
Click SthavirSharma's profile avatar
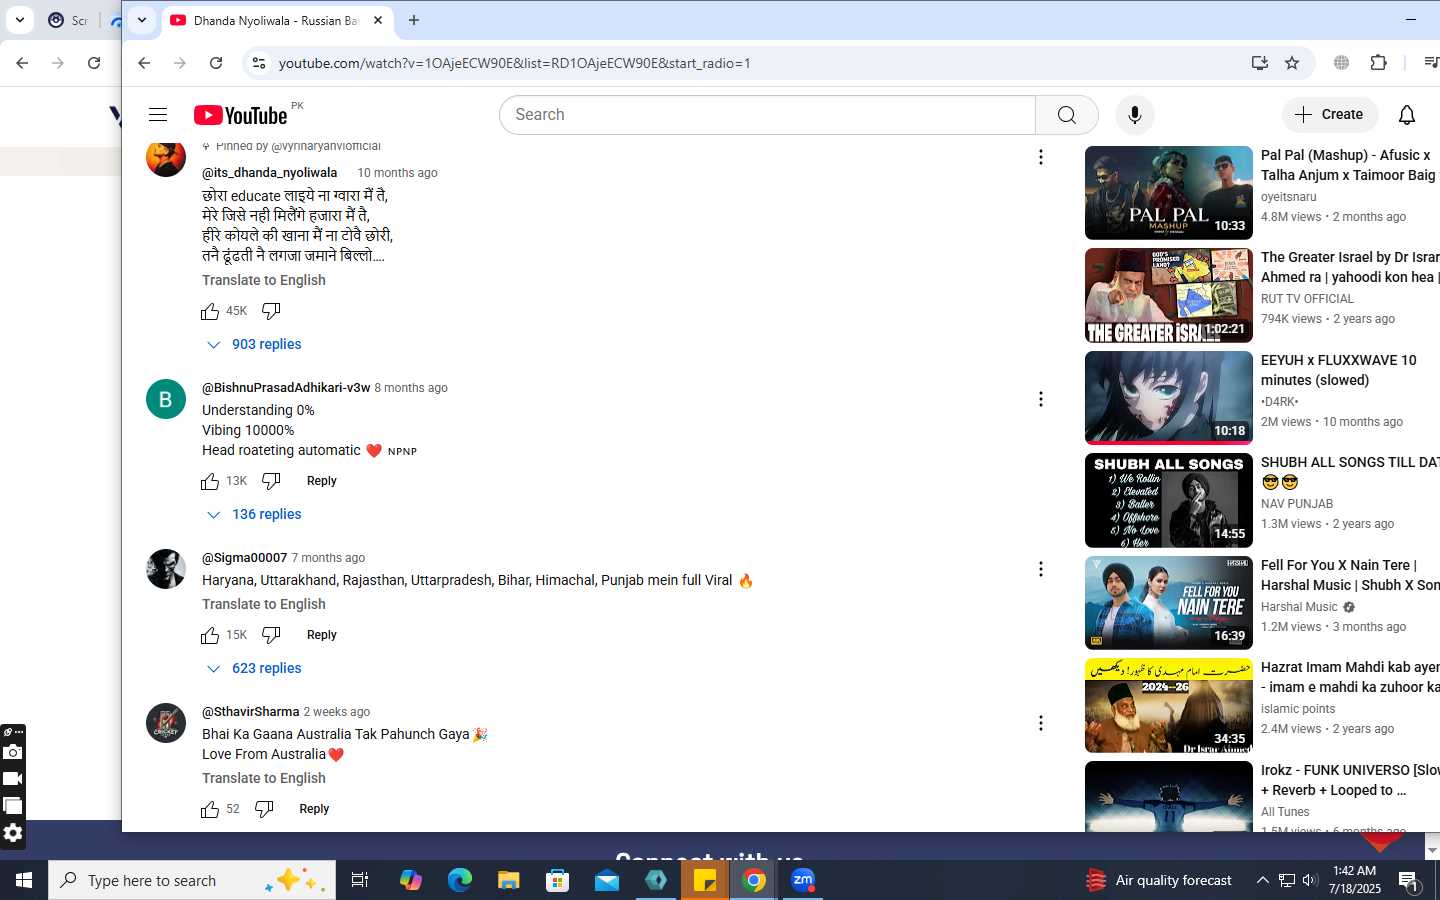click(166, 723)
